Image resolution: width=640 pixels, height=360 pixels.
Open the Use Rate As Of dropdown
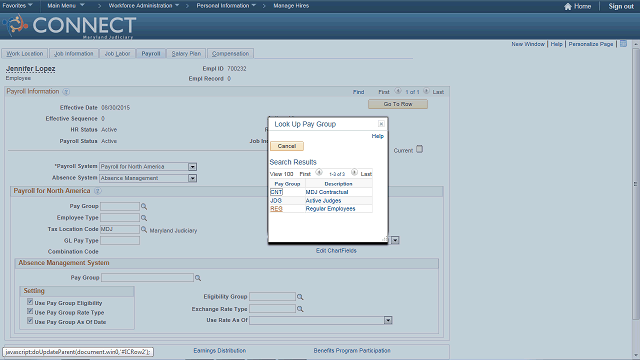[x=388, y=320]
